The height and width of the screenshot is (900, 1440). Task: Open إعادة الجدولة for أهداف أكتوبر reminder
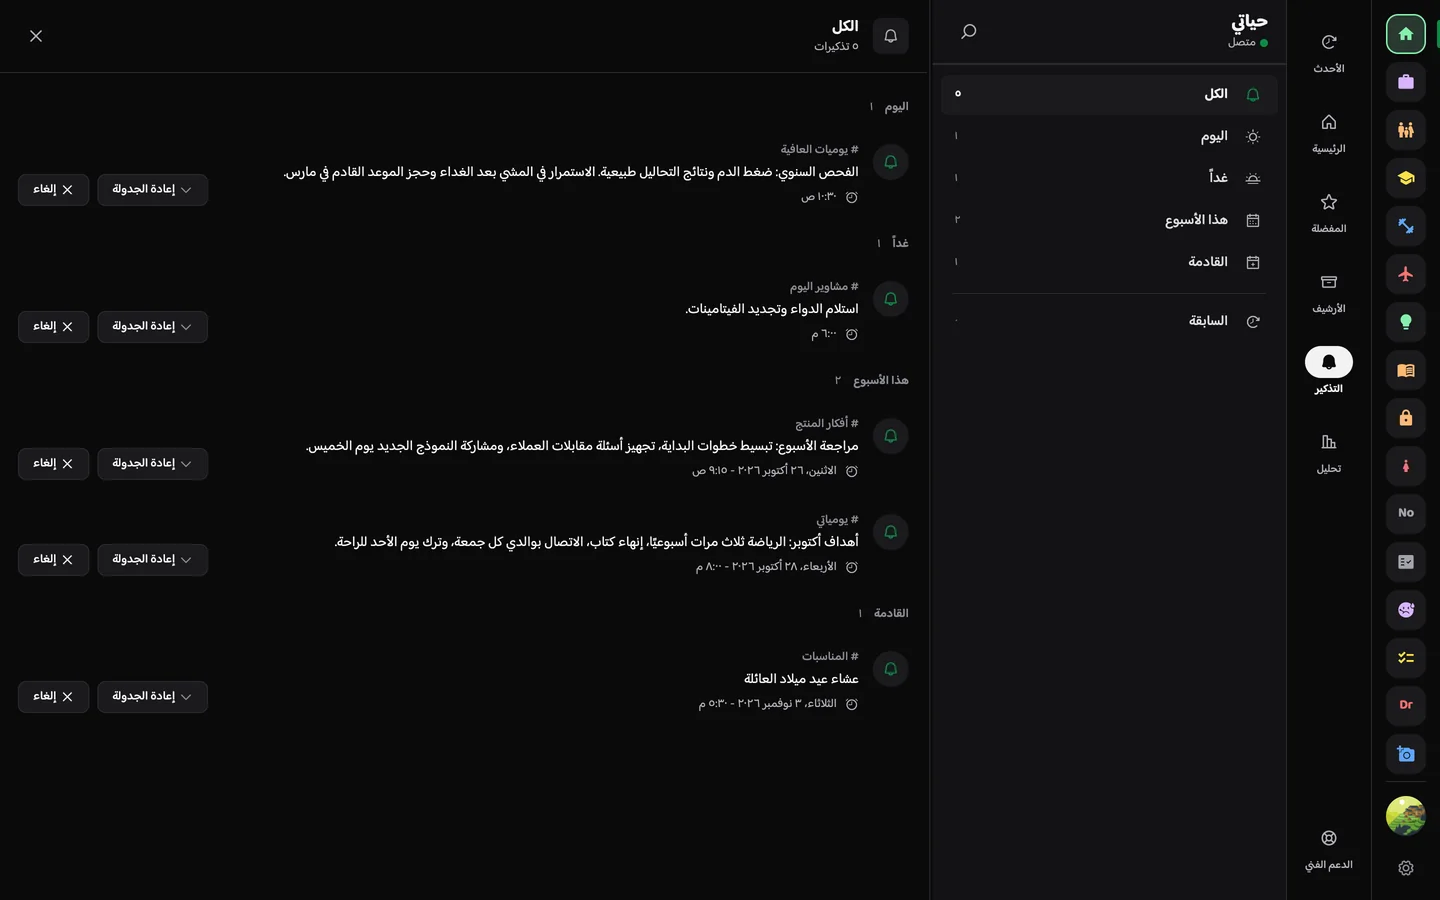153,560
